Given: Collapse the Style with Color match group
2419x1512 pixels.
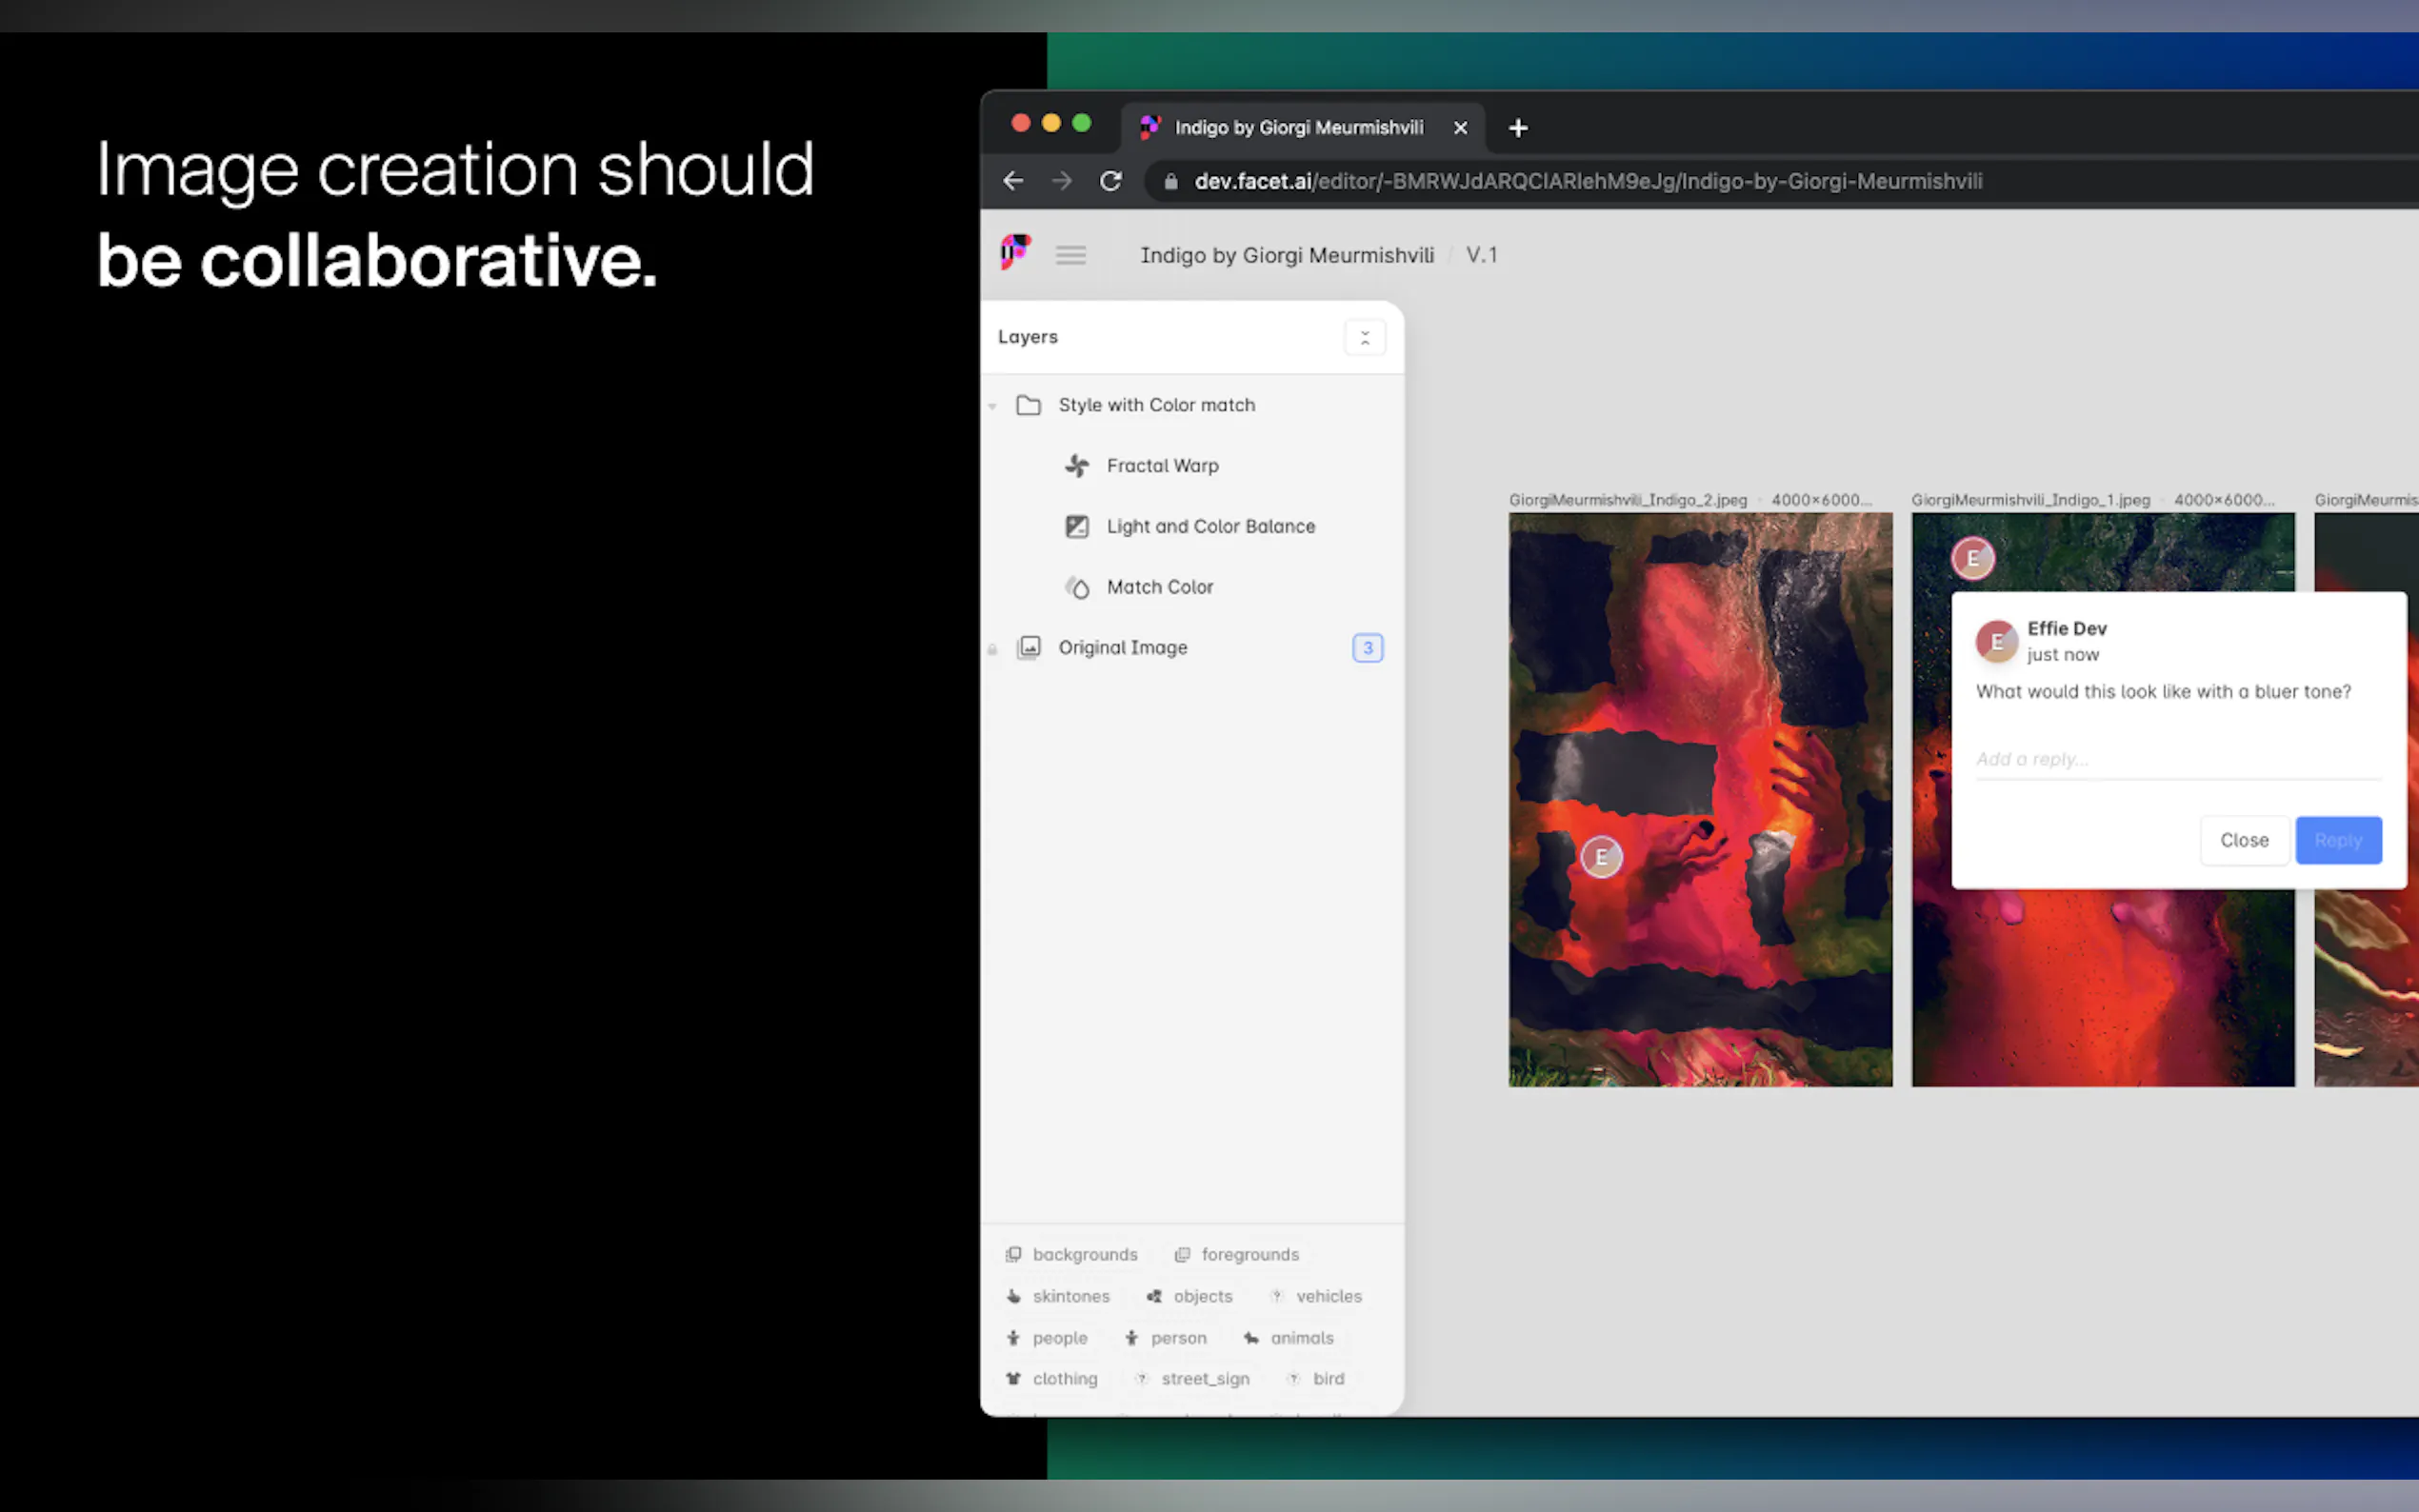Looking at the screenshot, I should point(992,405).
